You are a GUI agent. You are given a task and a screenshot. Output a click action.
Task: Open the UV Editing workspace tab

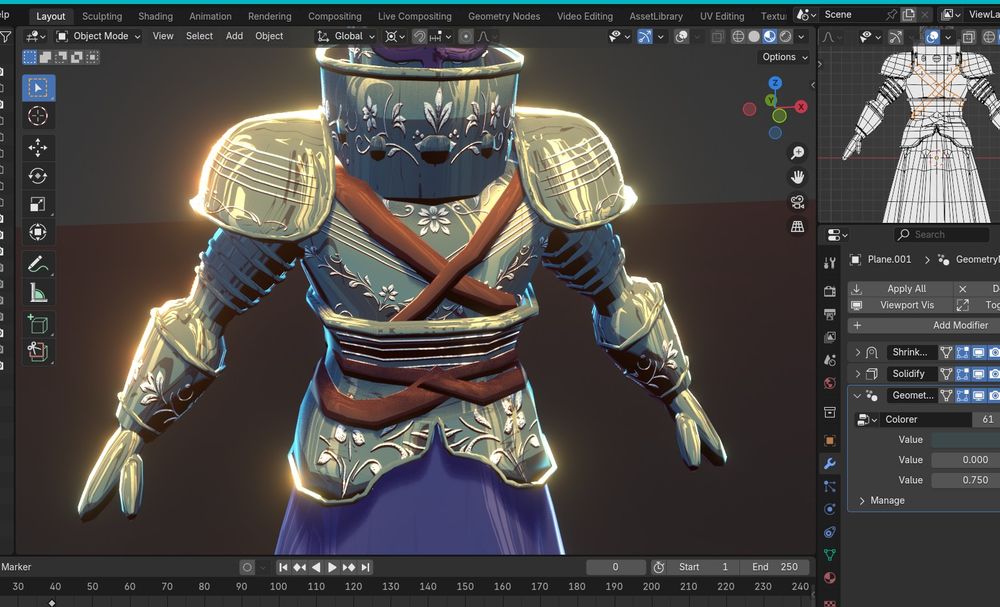click(x=722, y=16)
